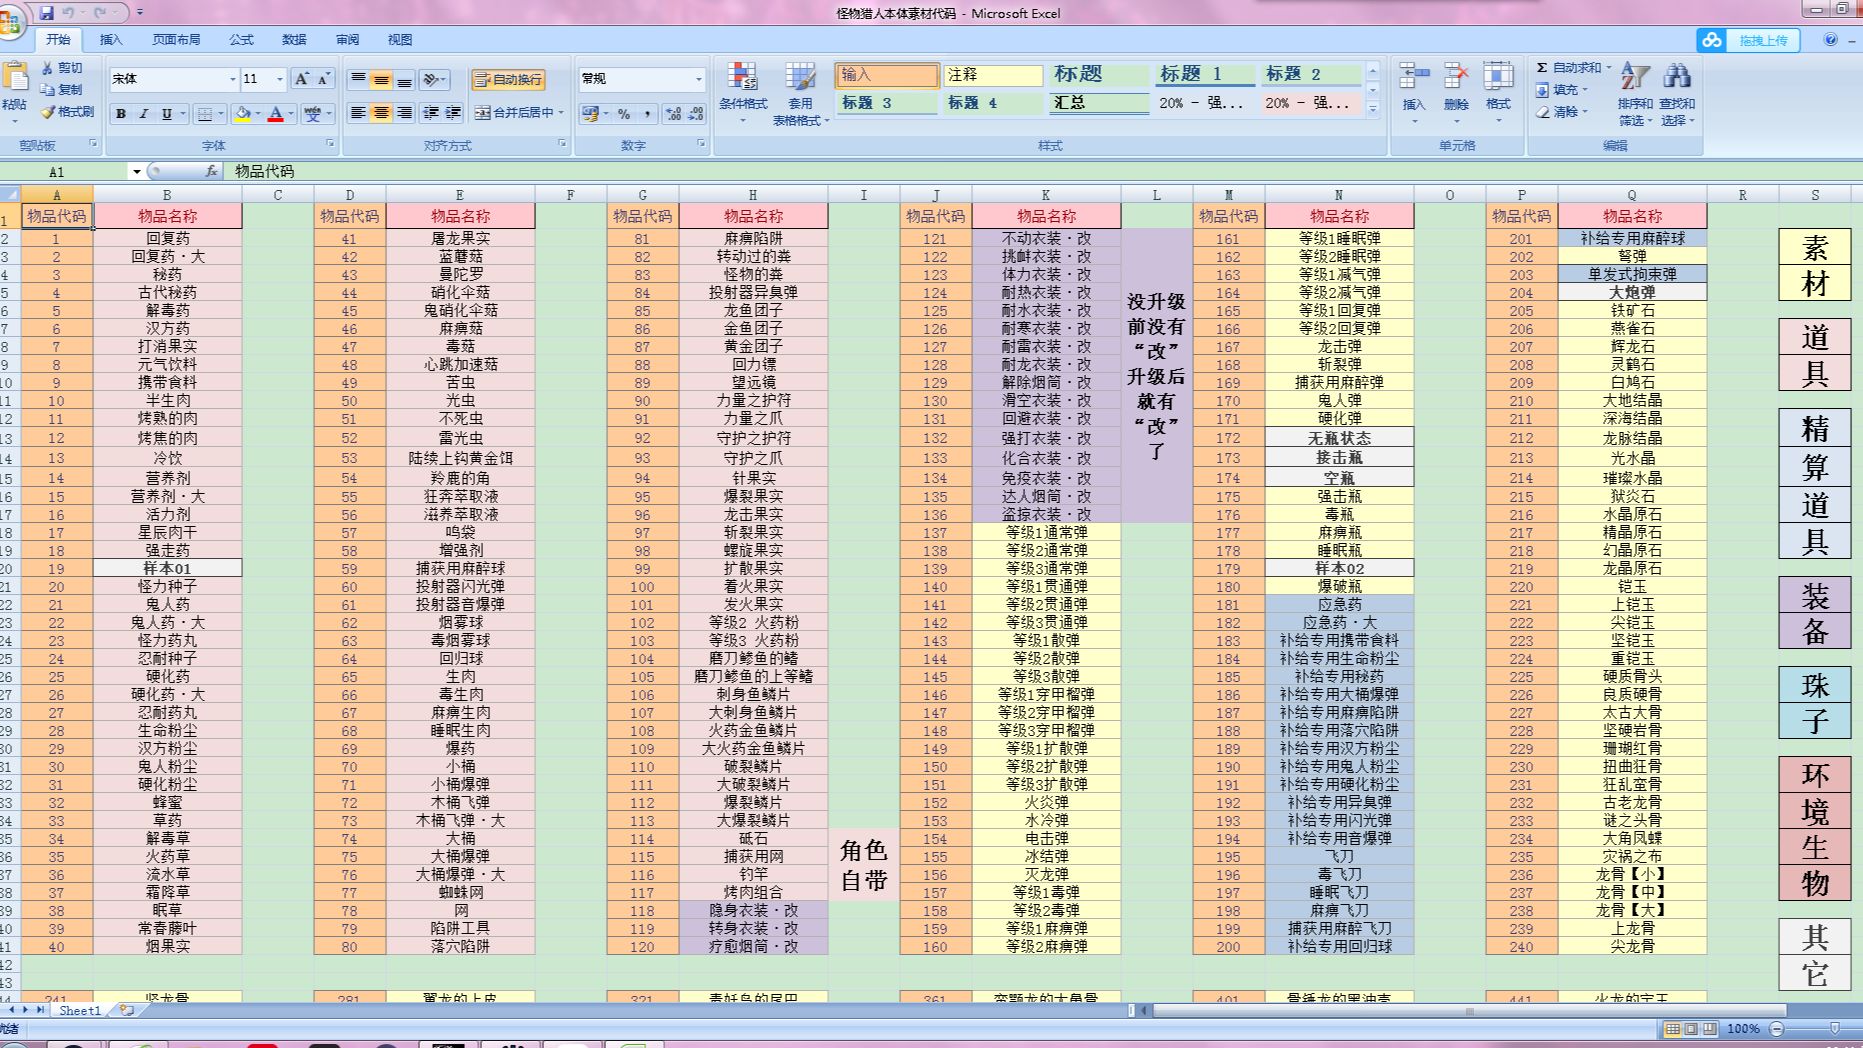
Task: Click the font color red A button
Action: [x=276, y=114]
